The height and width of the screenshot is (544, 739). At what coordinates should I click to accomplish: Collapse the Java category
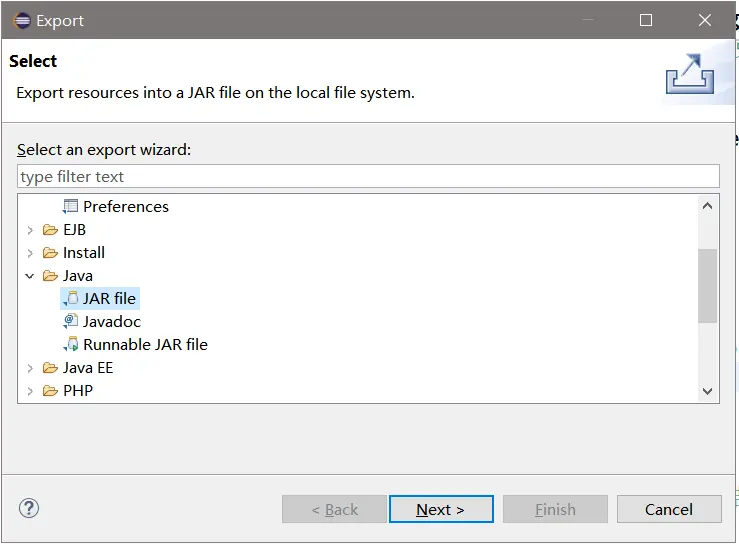click(x=30, y=275)
